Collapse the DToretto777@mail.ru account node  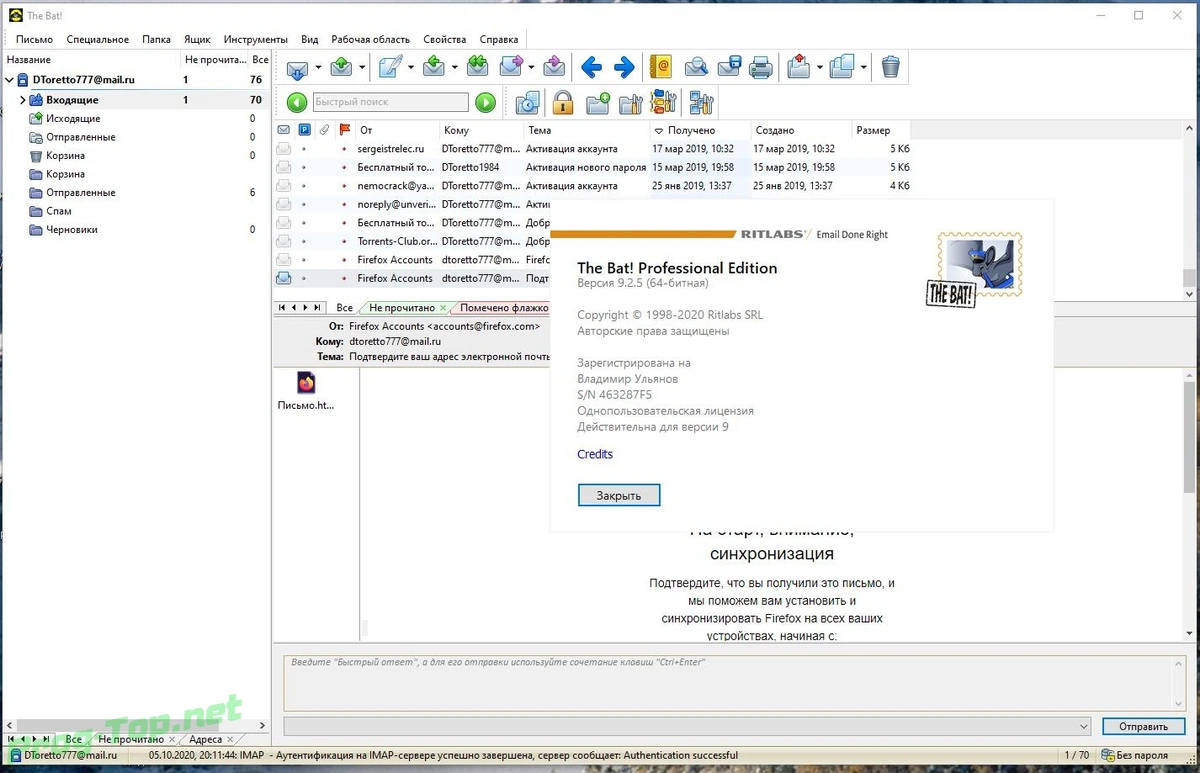pyautogui.click(x=10, y=79)
